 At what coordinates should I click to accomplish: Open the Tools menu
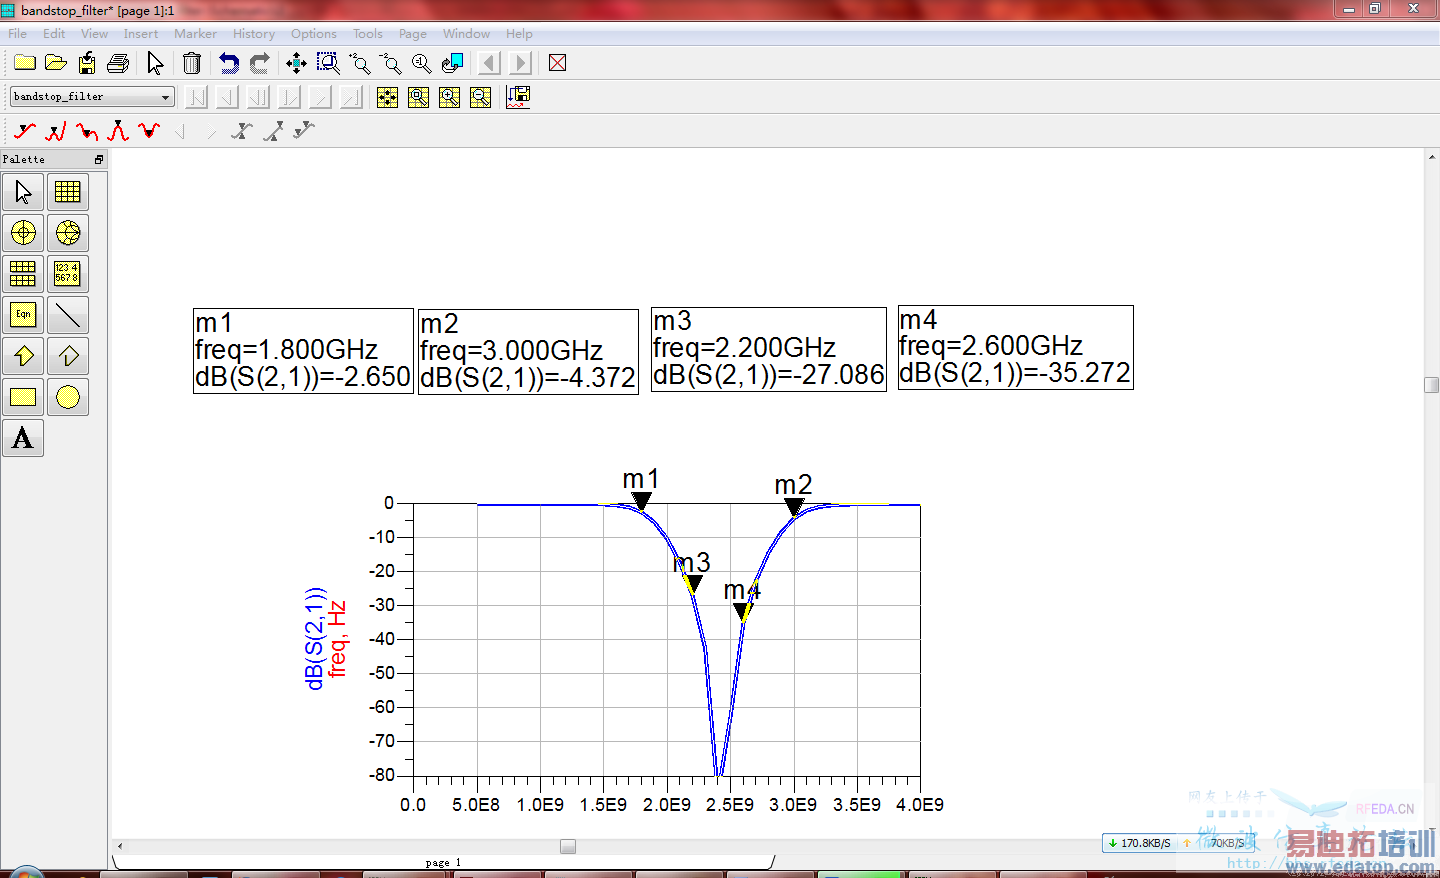[368, 34]
